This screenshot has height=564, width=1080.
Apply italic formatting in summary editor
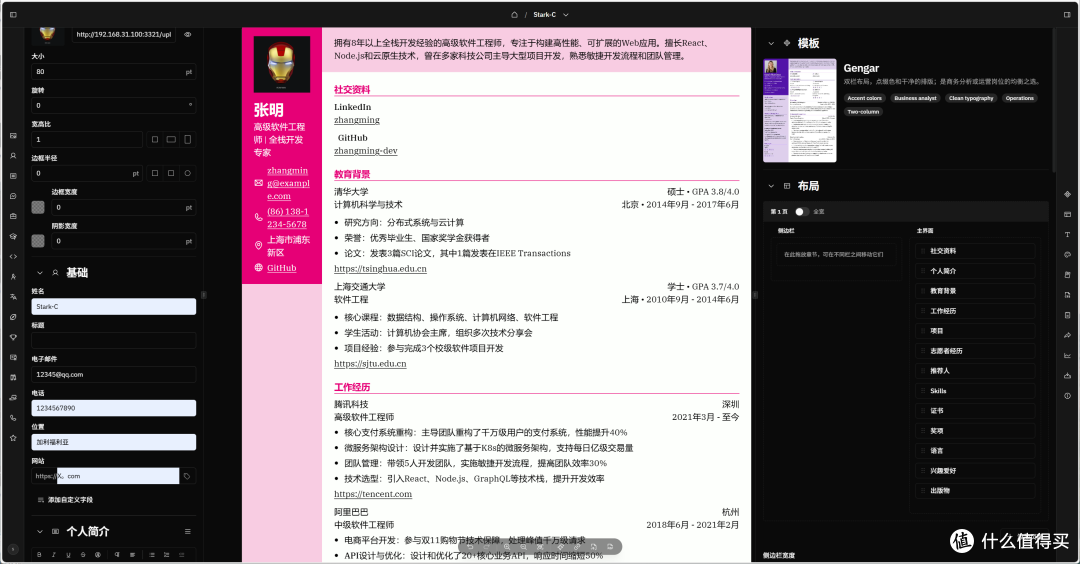point(53,554)
